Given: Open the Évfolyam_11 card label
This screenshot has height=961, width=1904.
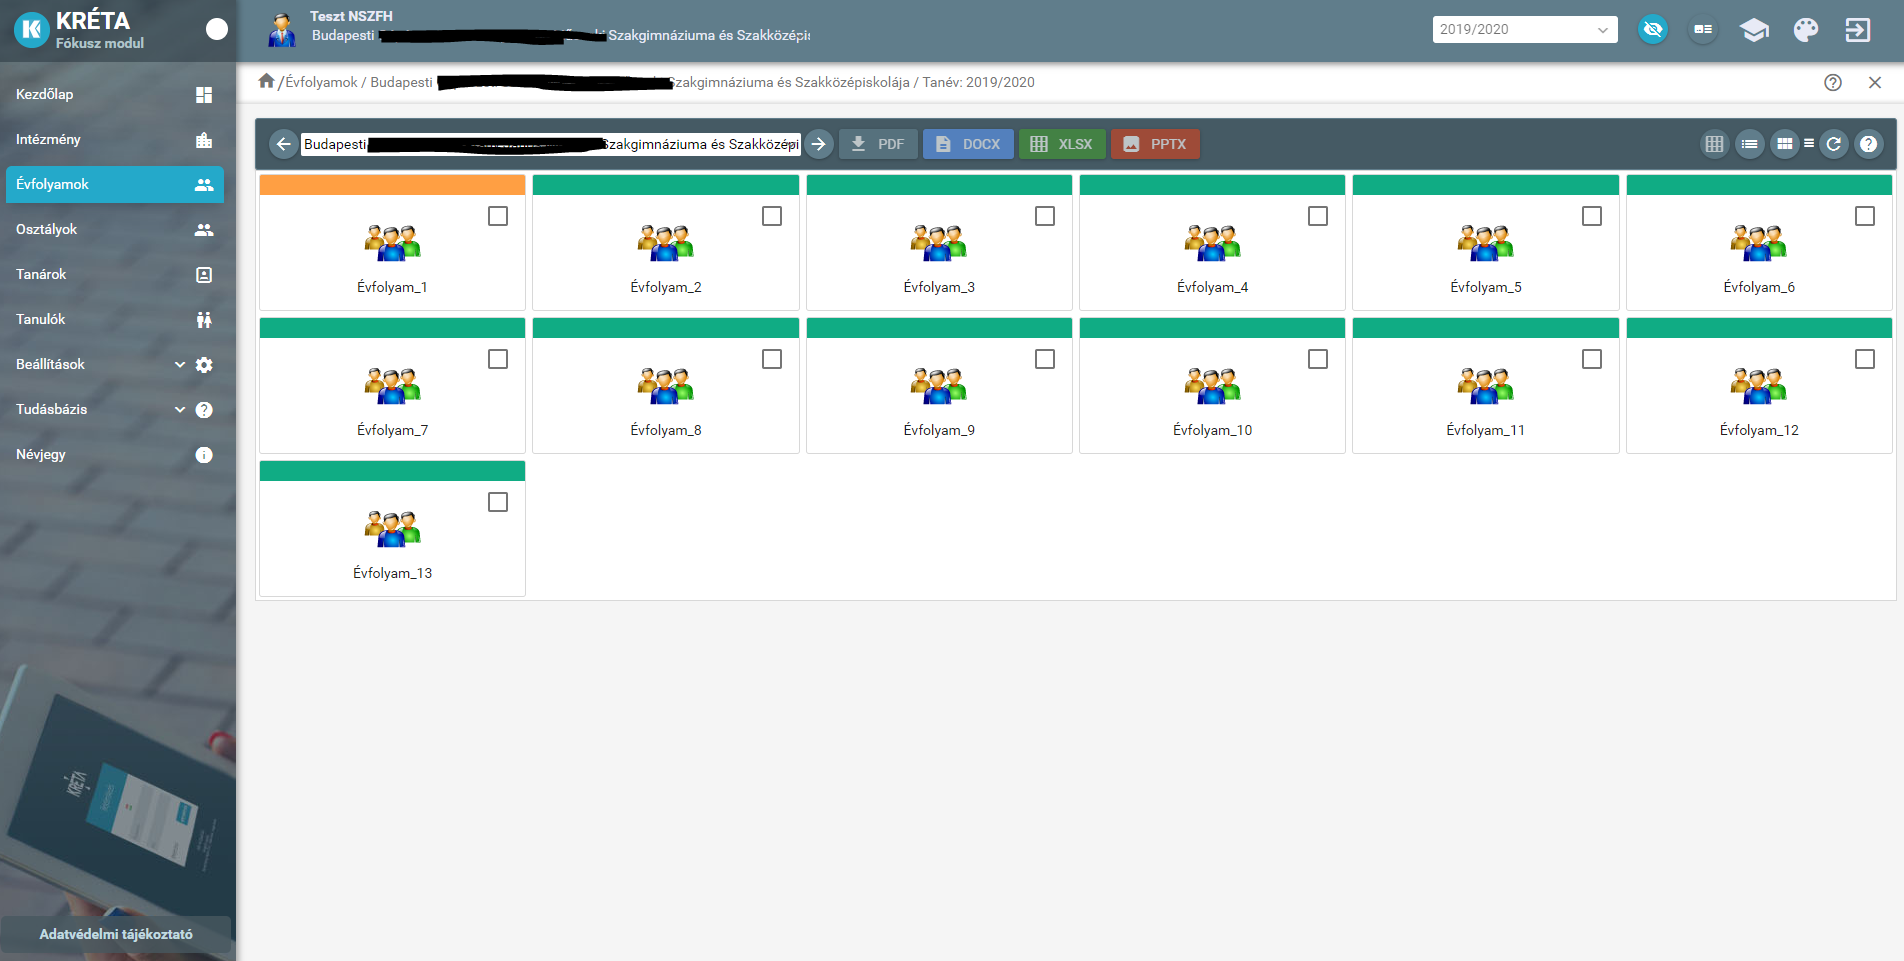Looking at the screenshot, I should 1486,430.
